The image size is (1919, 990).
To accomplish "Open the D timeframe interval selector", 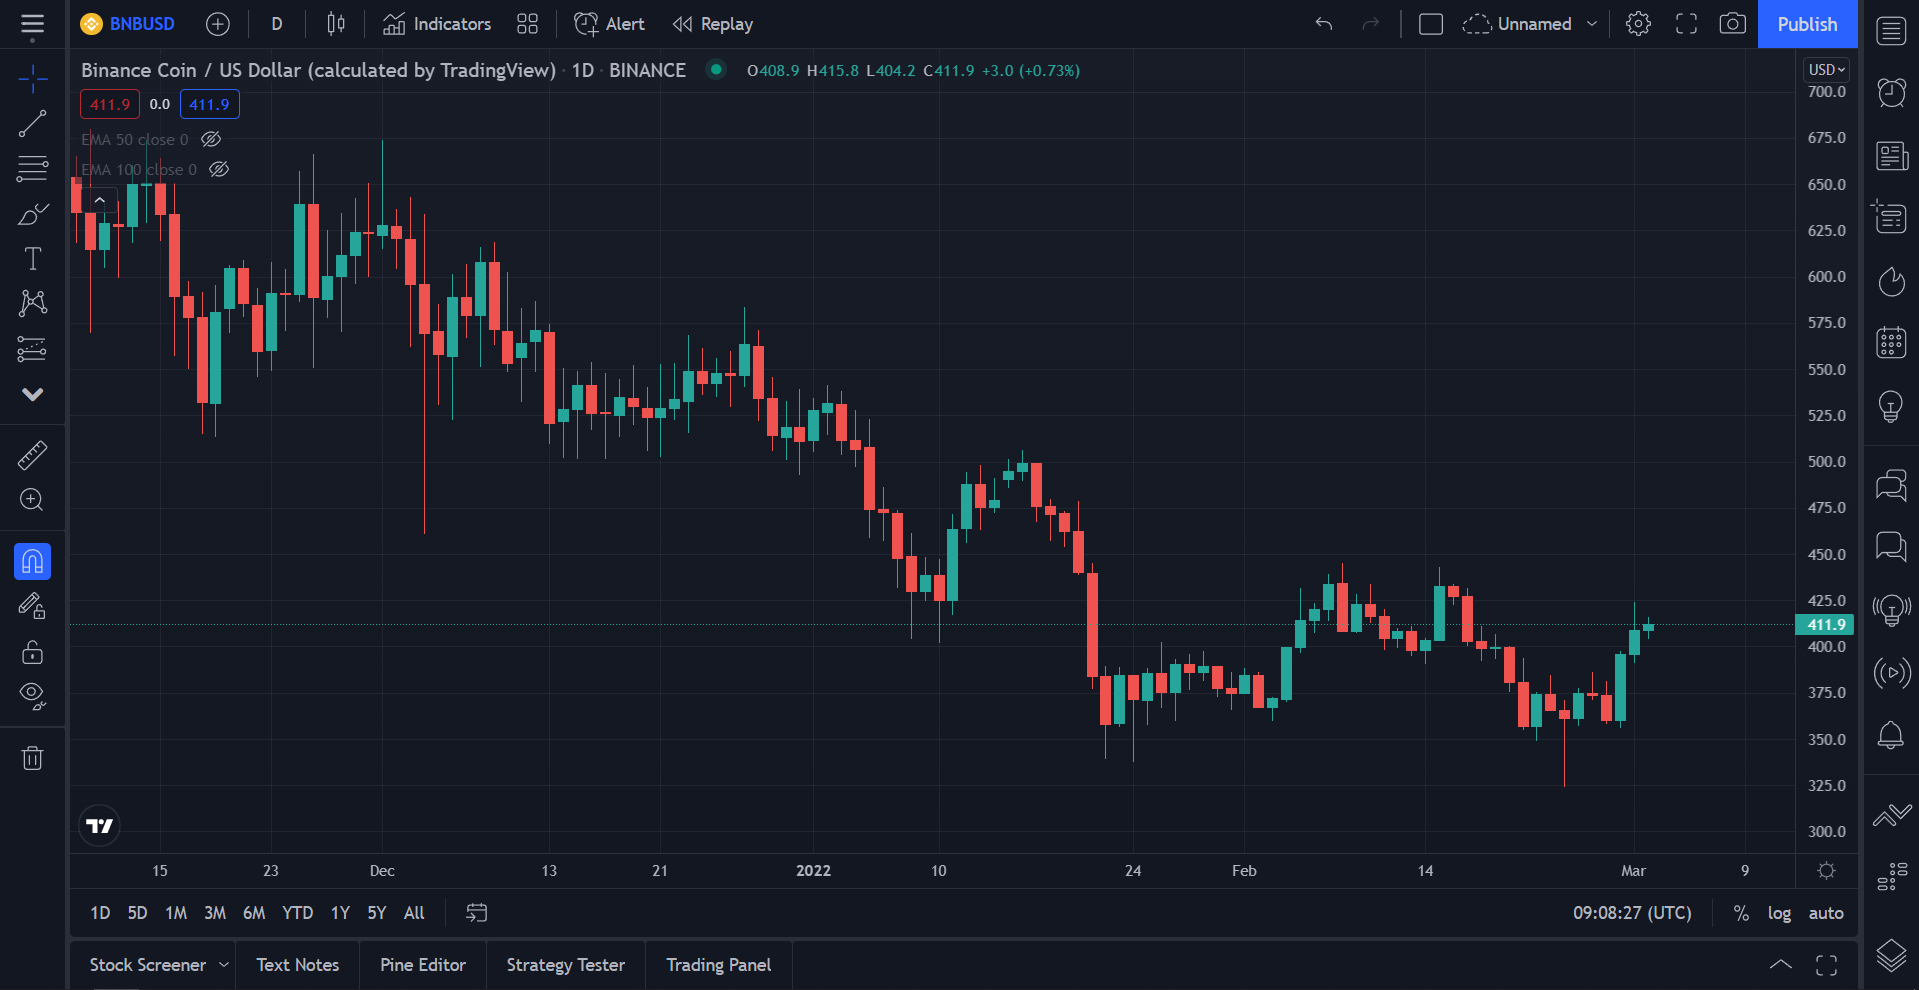I will (277, 24).
